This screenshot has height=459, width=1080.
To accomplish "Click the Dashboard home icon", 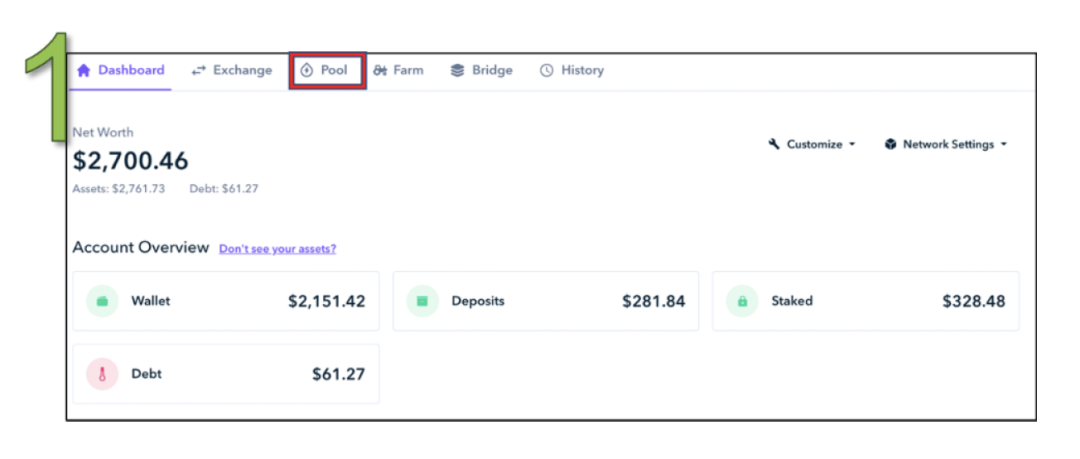I will 84,70.
